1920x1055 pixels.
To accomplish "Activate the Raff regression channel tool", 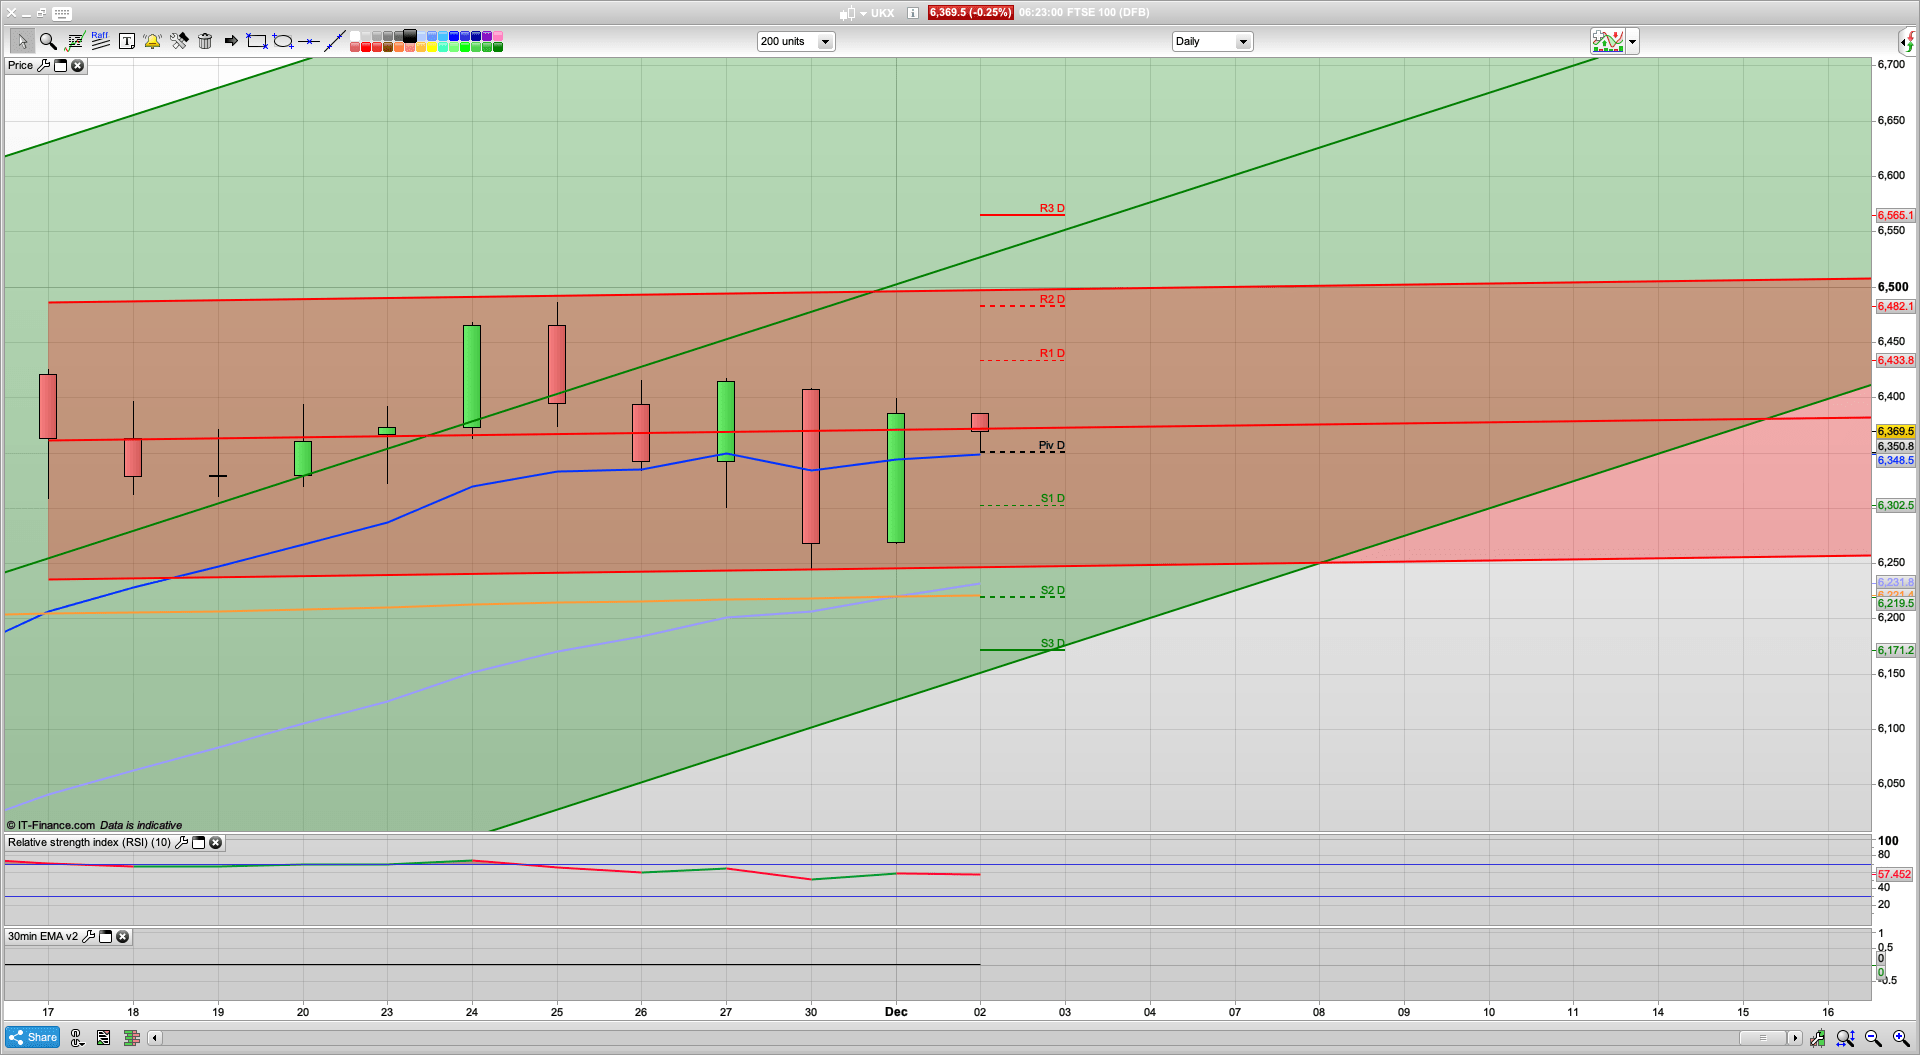I will [x=100, y=41].
